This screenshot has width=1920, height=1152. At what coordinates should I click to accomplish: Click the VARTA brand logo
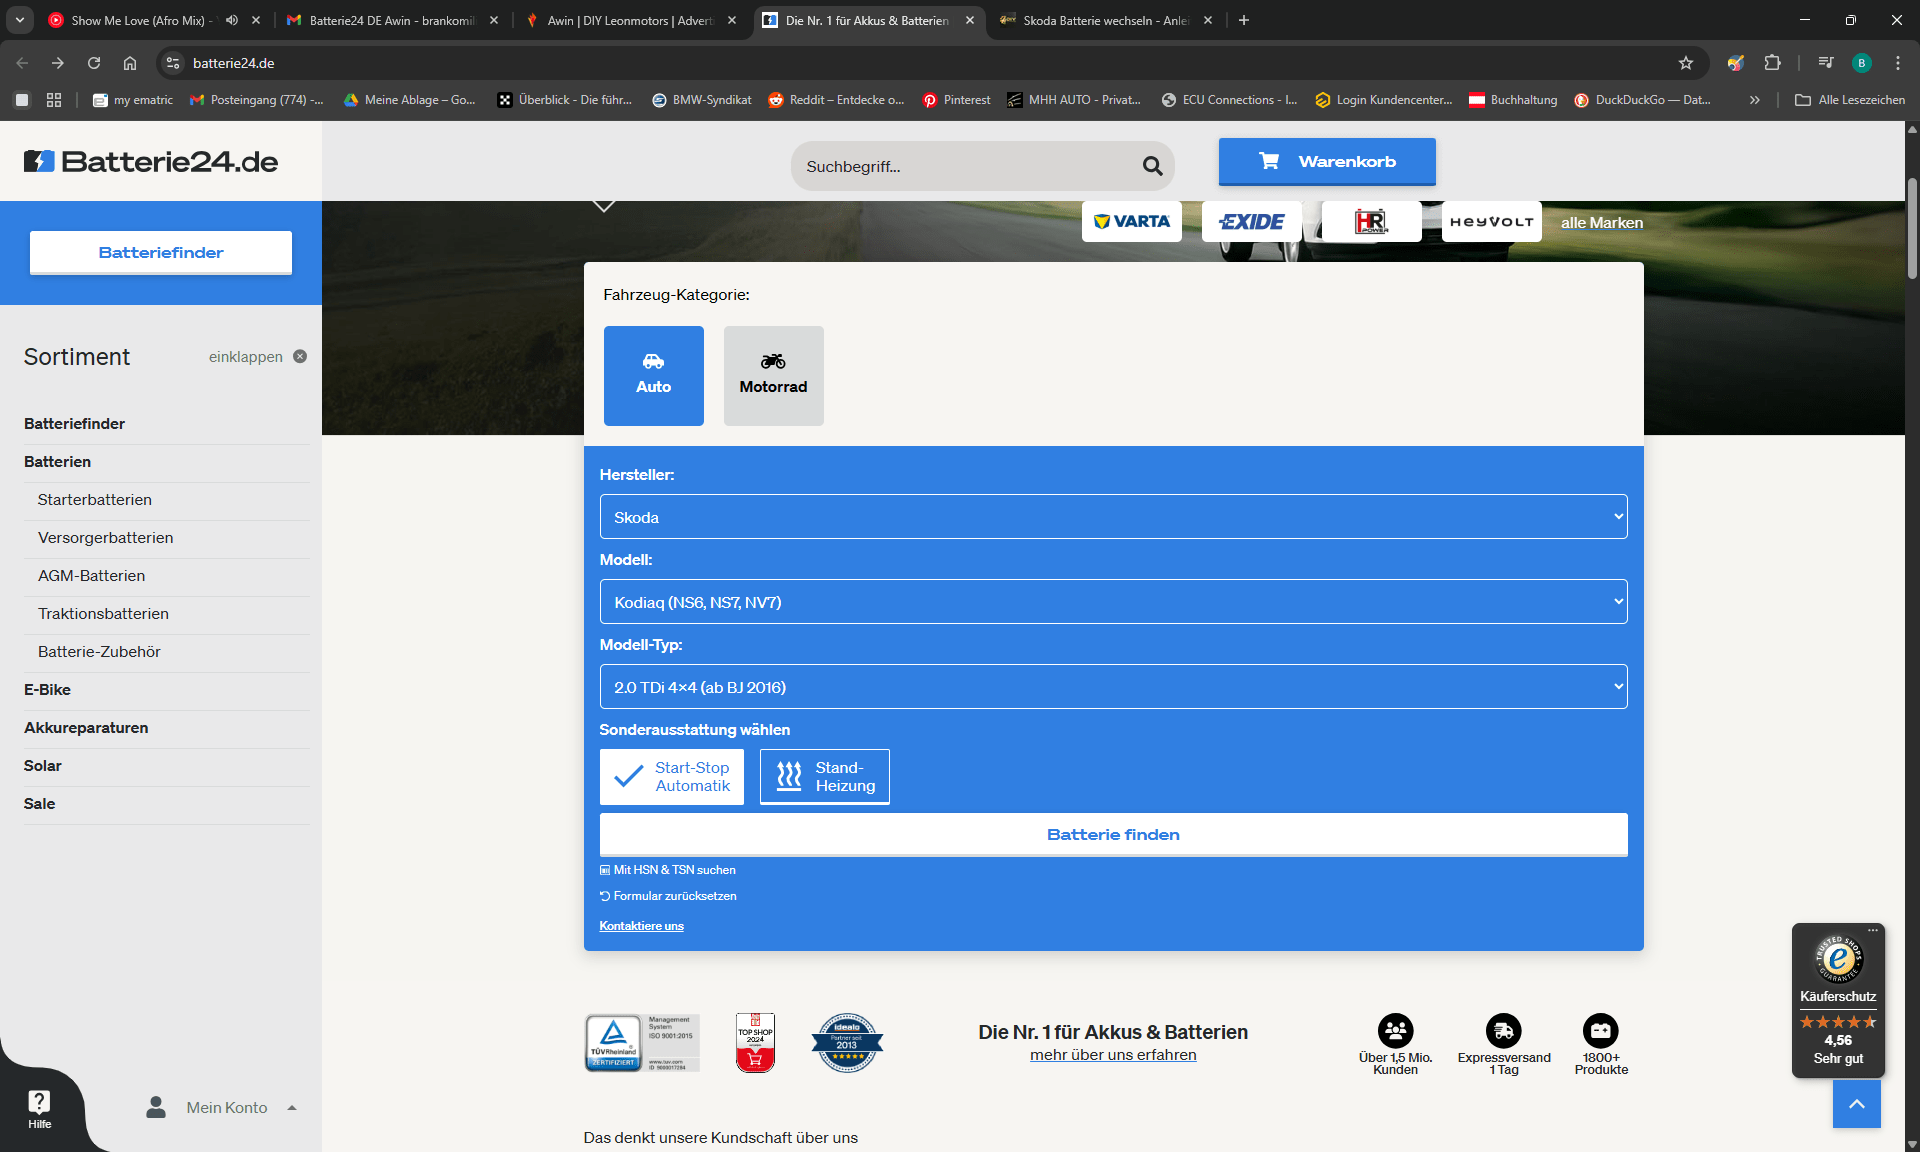click(1131, 221)
